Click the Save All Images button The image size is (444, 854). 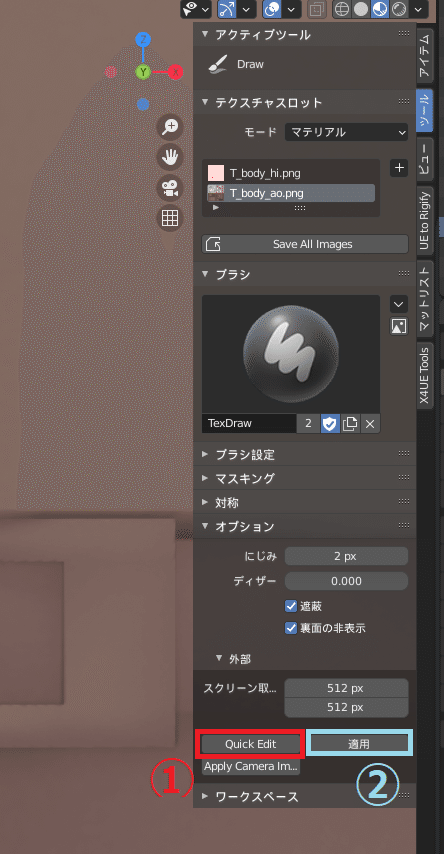tap(305, 244)
